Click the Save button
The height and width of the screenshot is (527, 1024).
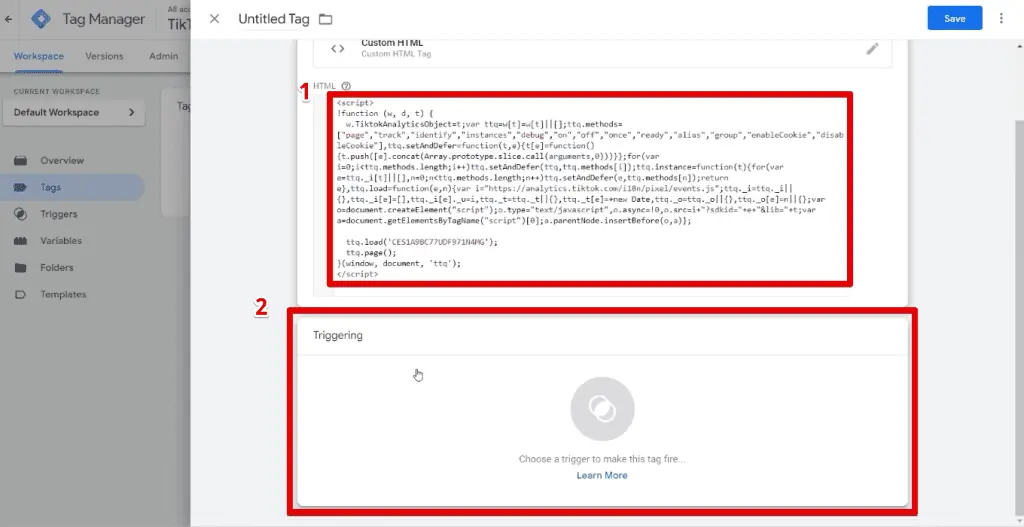click(x=954, y=18)
